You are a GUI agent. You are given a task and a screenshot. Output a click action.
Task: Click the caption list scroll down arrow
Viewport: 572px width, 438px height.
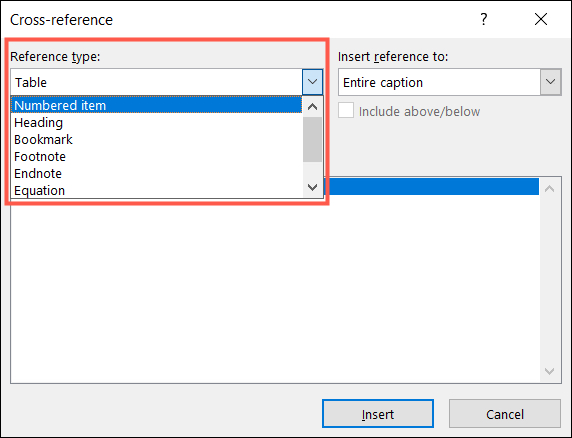coord(550,371)
